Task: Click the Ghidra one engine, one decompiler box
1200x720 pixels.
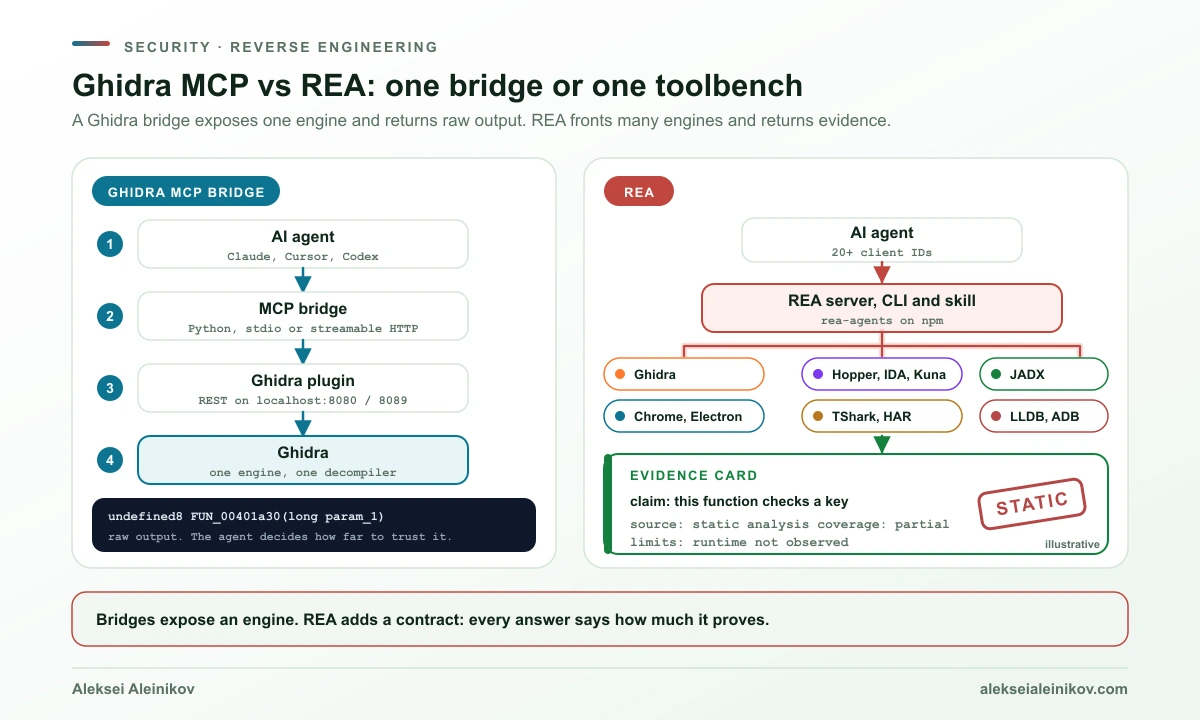Action: pos(303,460)
